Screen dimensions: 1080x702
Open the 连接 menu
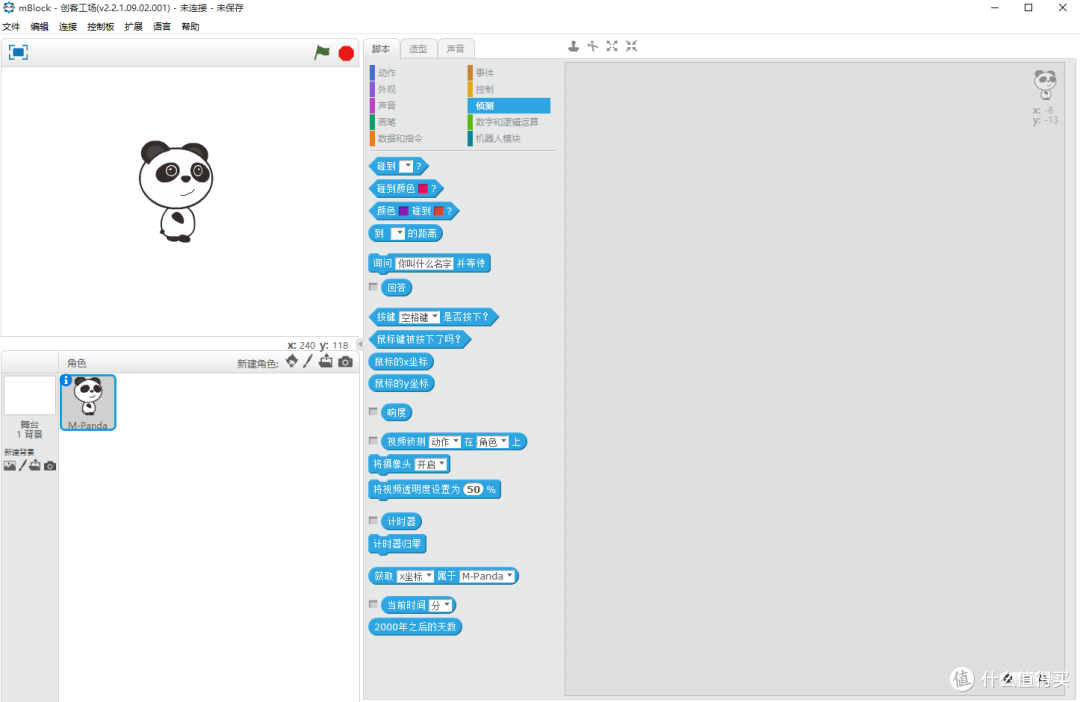coord(68,27)
